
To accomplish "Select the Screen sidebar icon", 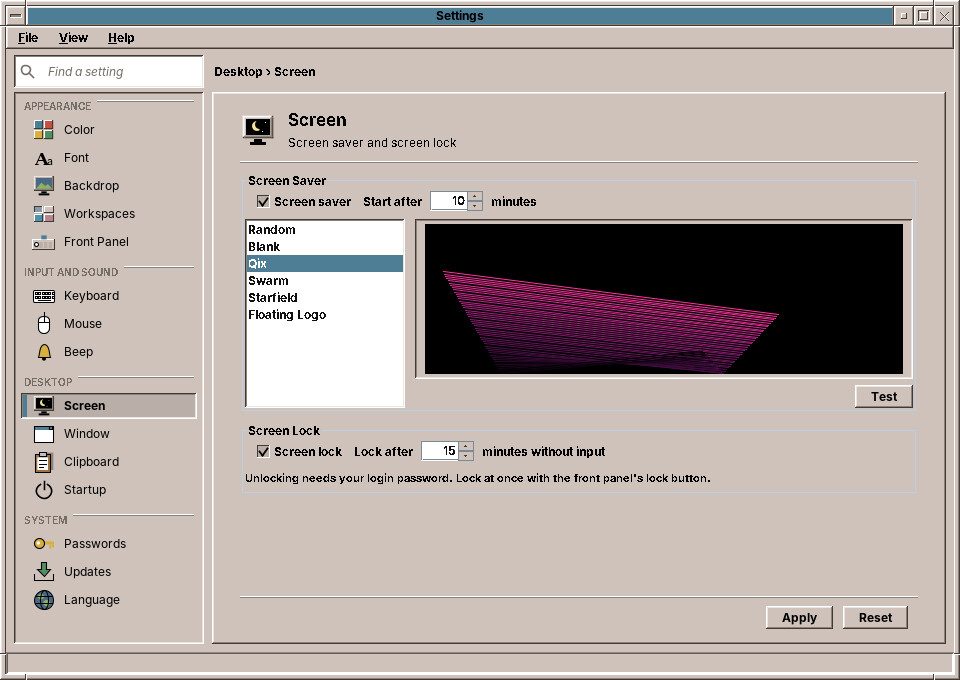I will [x=43, y=406].
